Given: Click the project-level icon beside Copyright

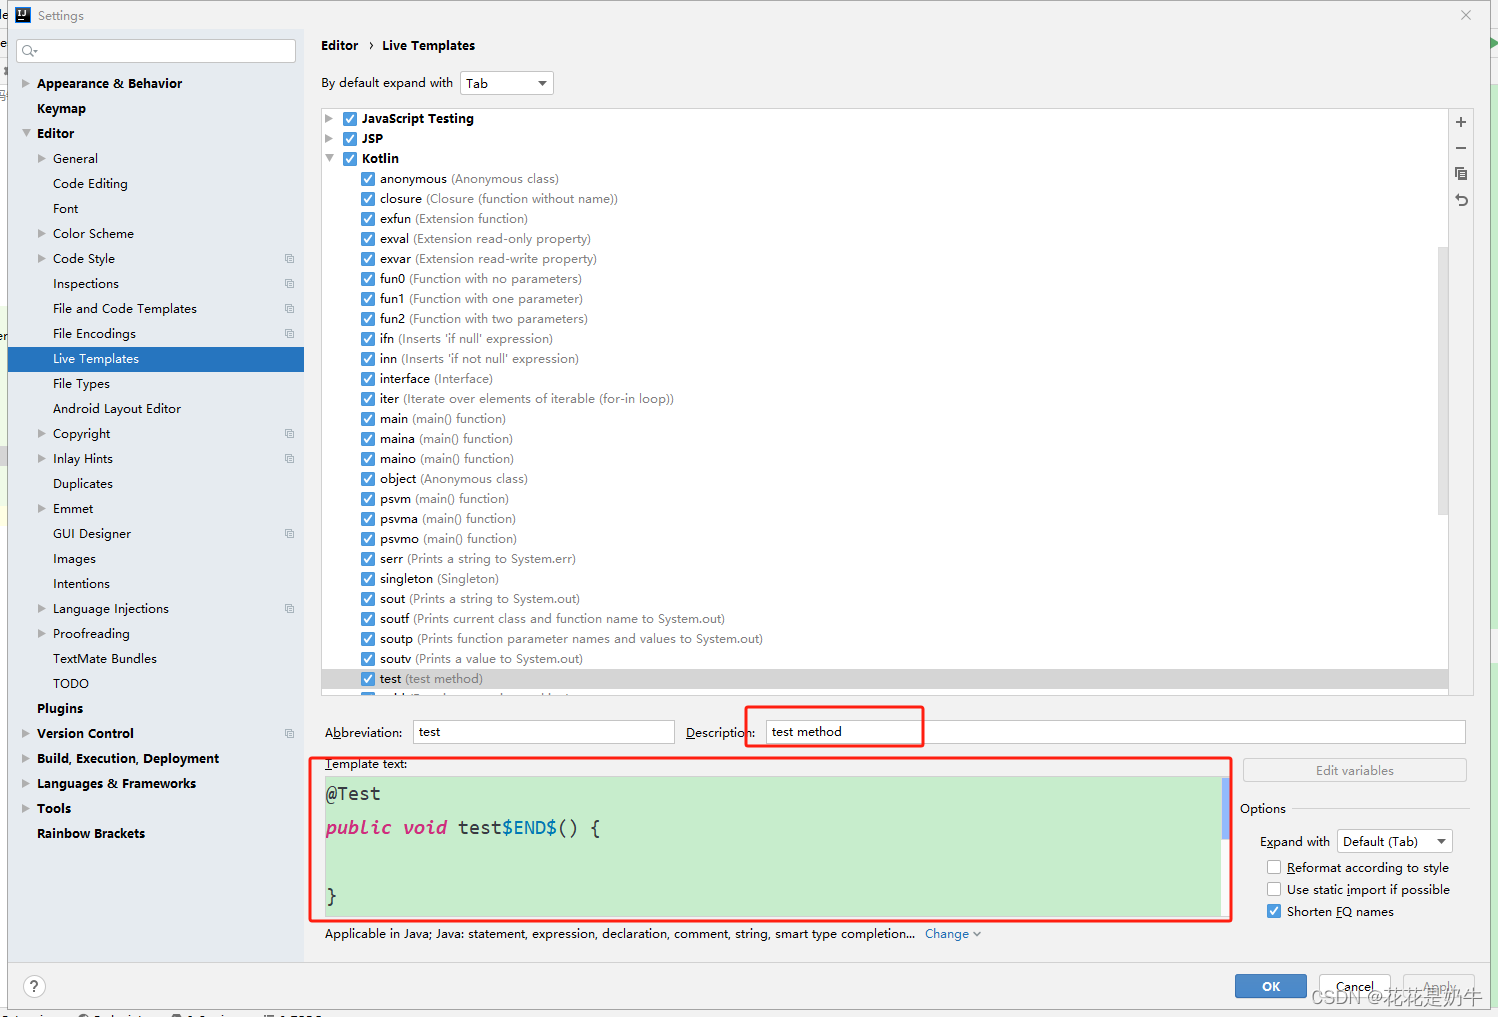Looking at the screenshot, I should pyautogui.click(x=290, y=434).
